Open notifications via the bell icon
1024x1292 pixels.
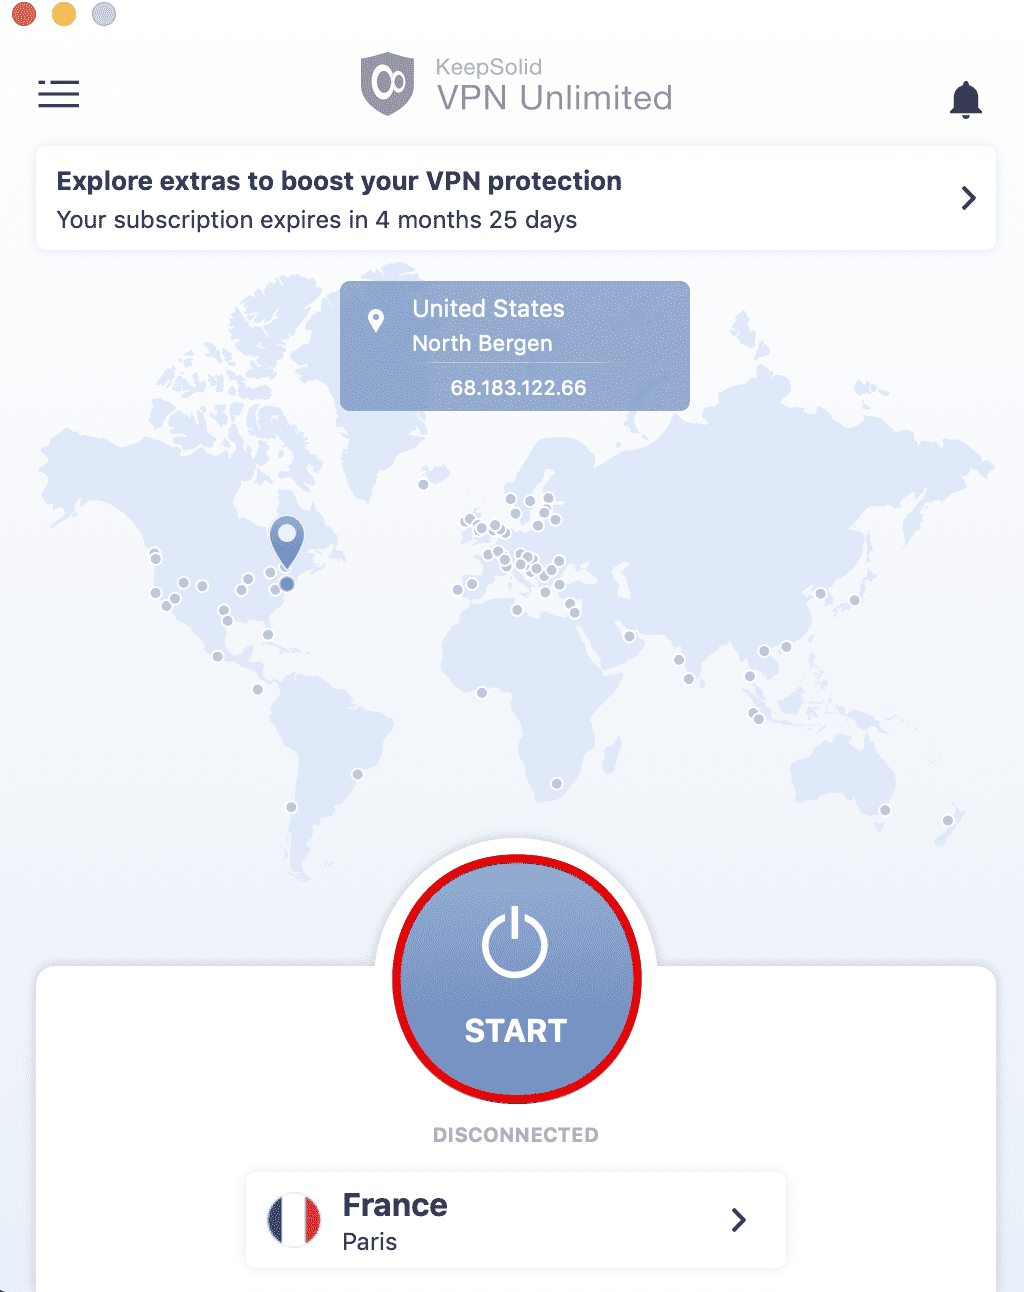966,99
